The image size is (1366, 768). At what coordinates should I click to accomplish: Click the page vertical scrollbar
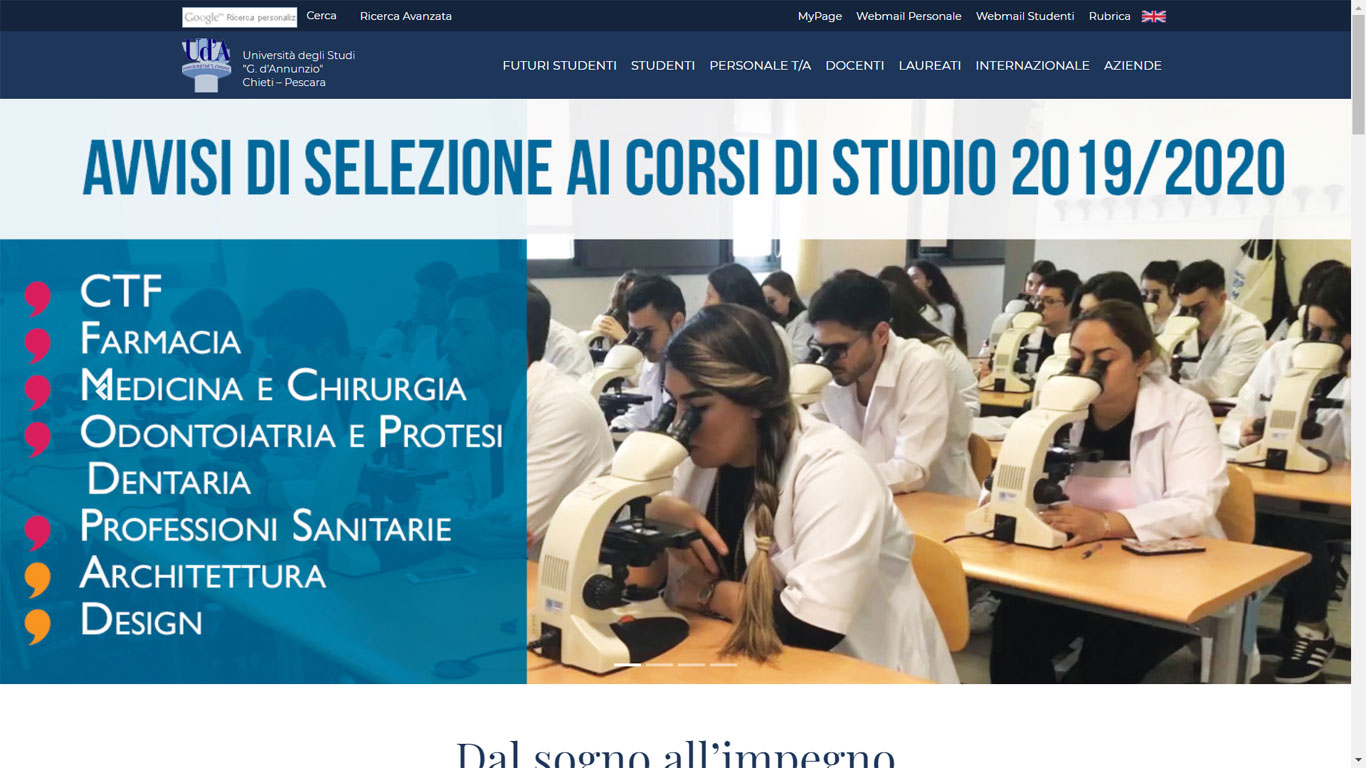(x=1358, y=384)
